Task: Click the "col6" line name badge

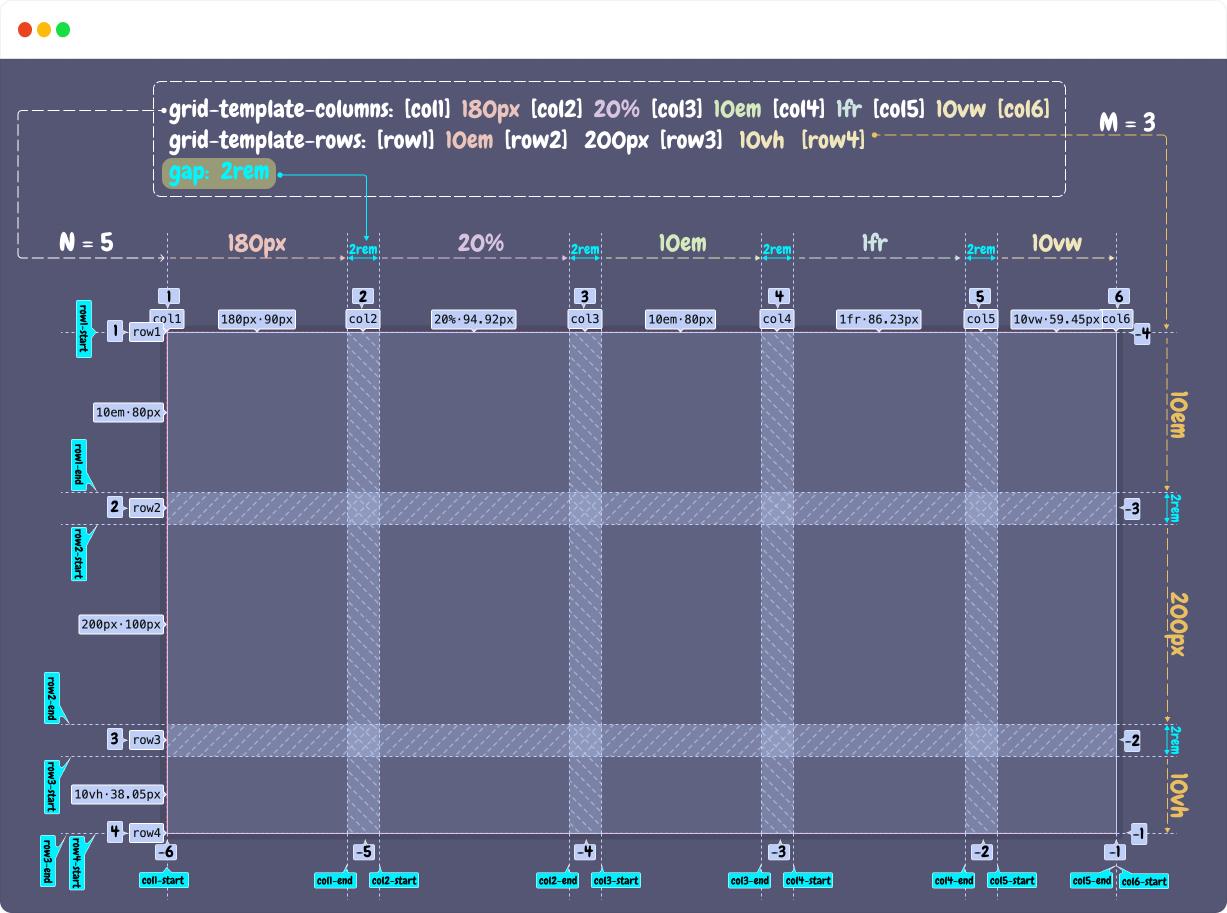Action: [1116, 319]
